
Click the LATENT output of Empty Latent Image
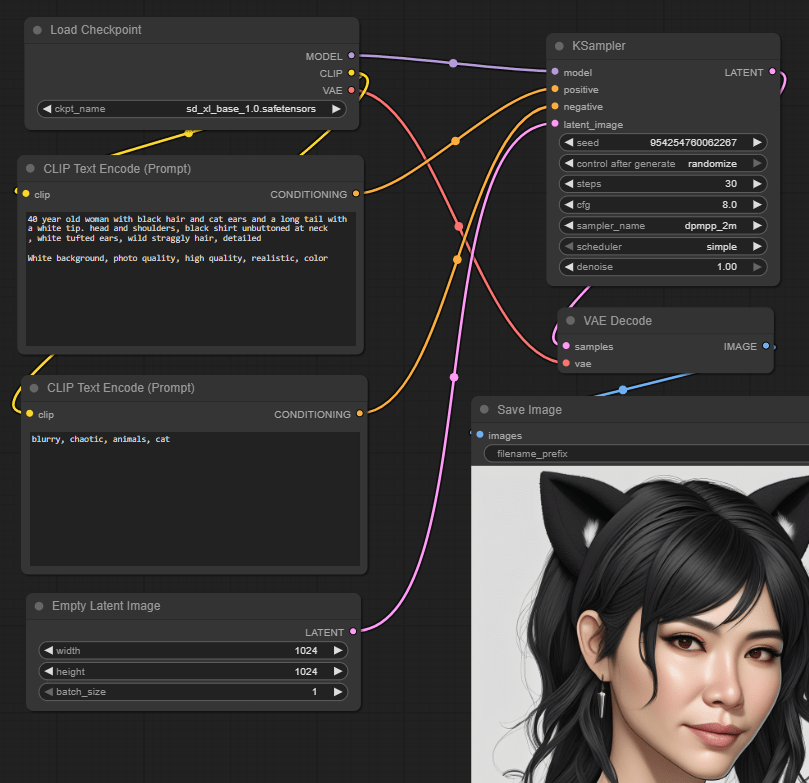pyautogui.click(x=353, y=632)
